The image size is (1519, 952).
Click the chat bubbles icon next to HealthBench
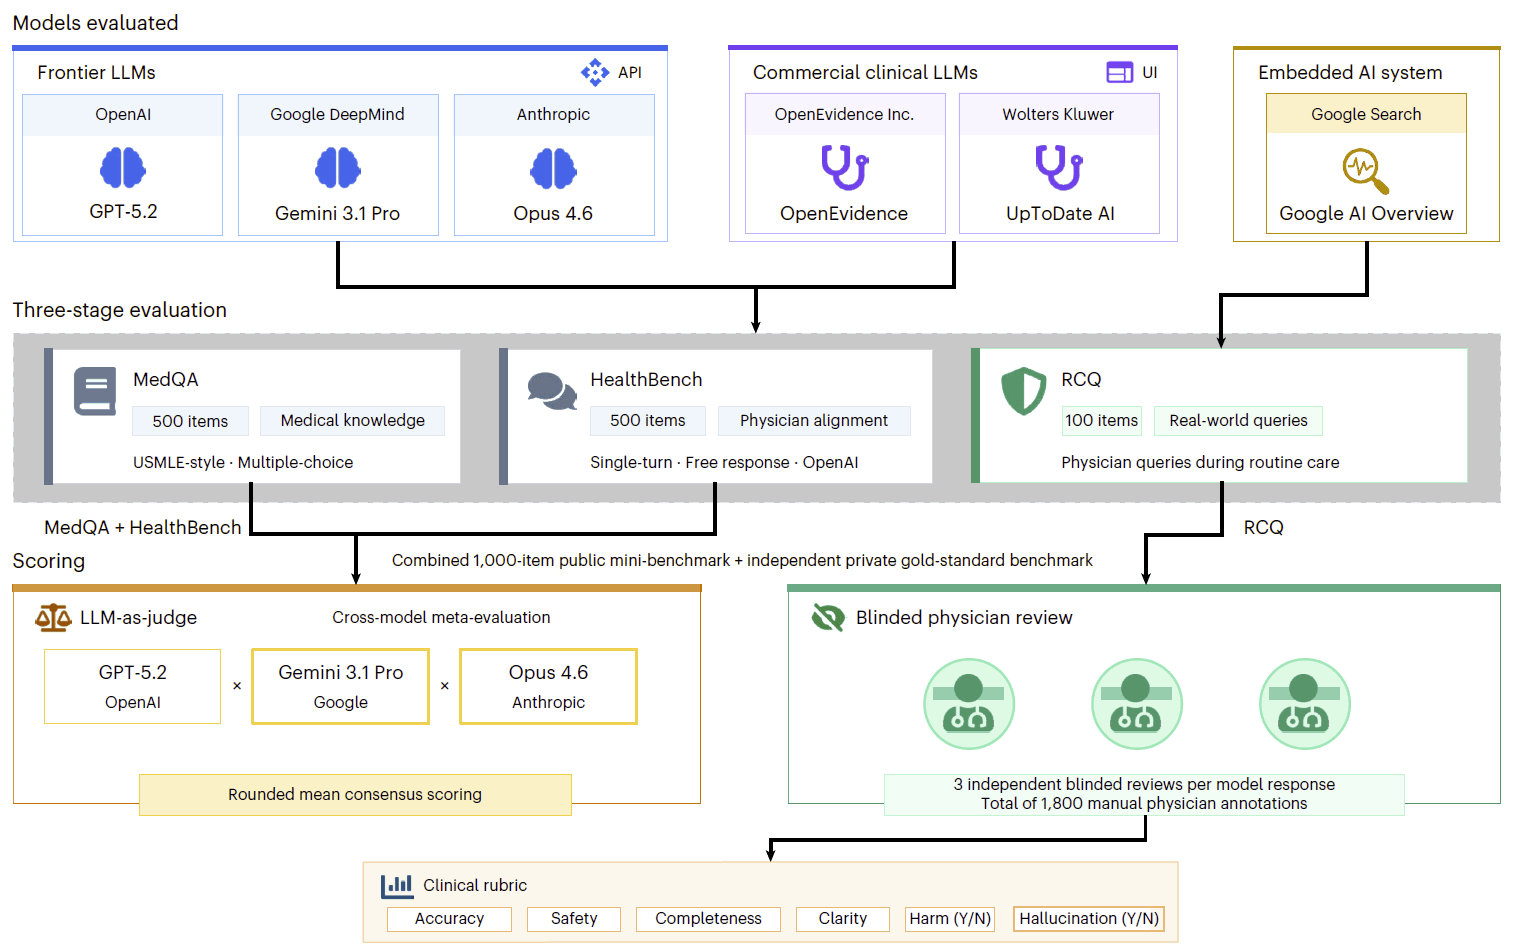coord(552,391)
